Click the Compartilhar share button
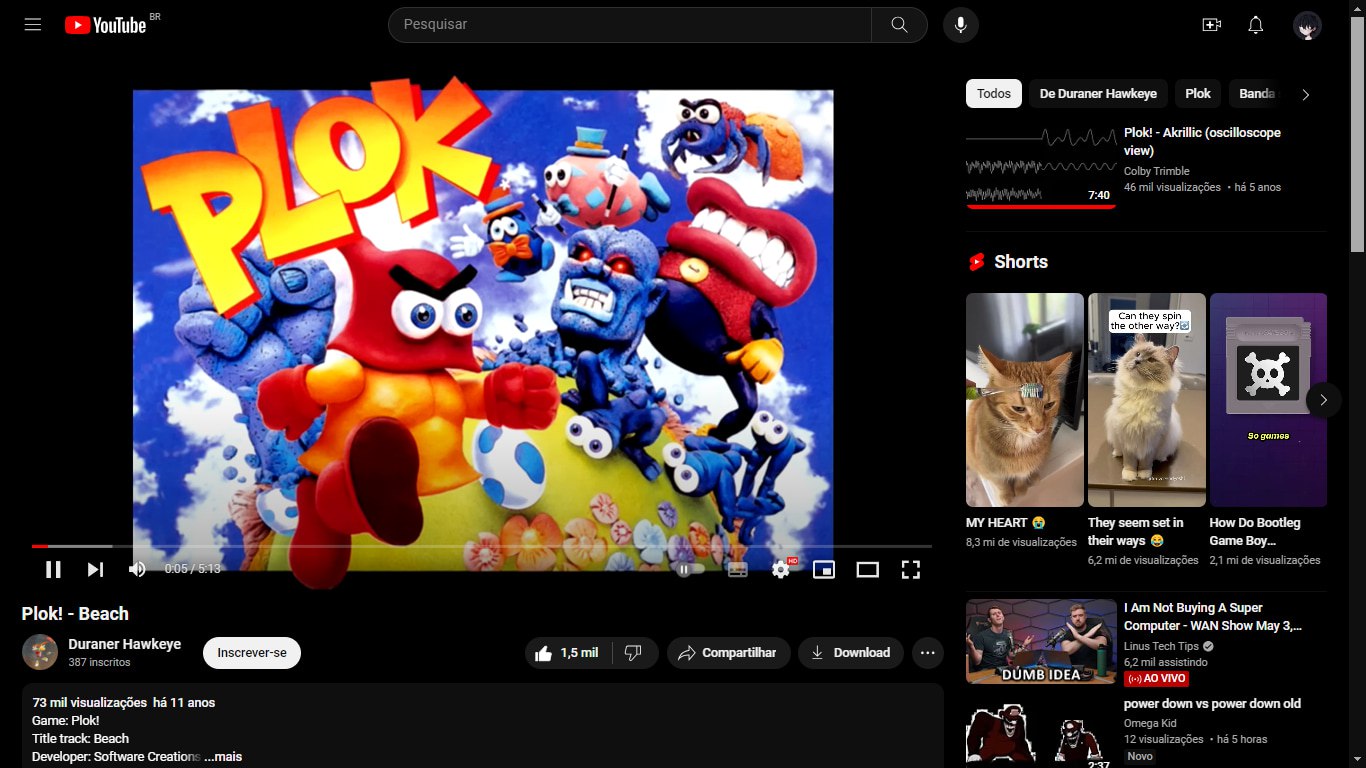 [x=728, y=653]
